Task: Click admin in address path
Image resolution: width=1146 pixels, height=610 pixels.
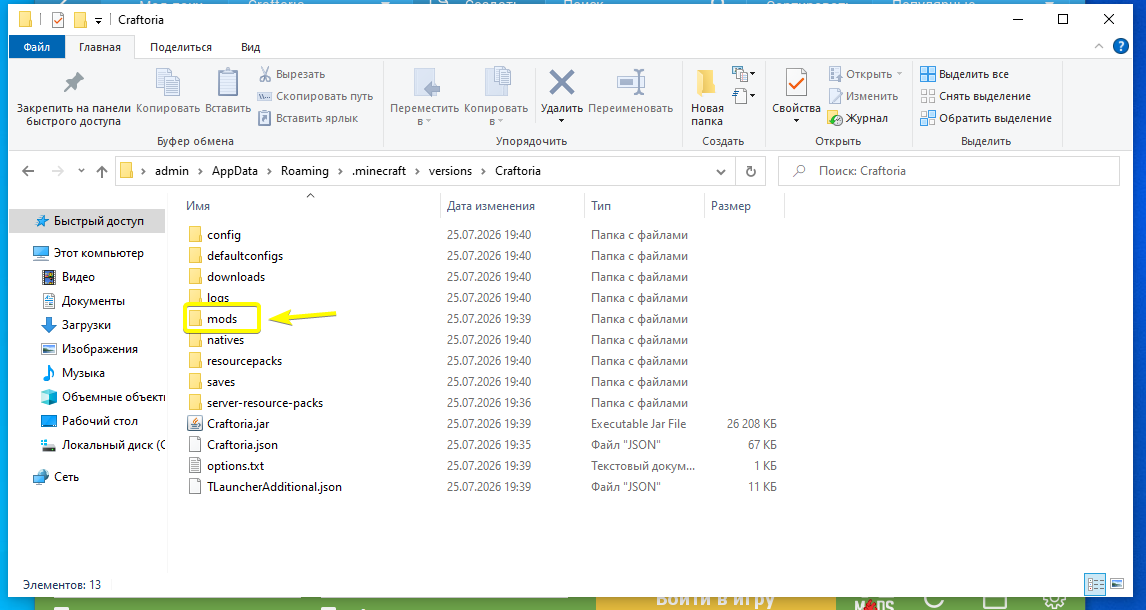Action: pyautogui.click(x=172, y=171)
